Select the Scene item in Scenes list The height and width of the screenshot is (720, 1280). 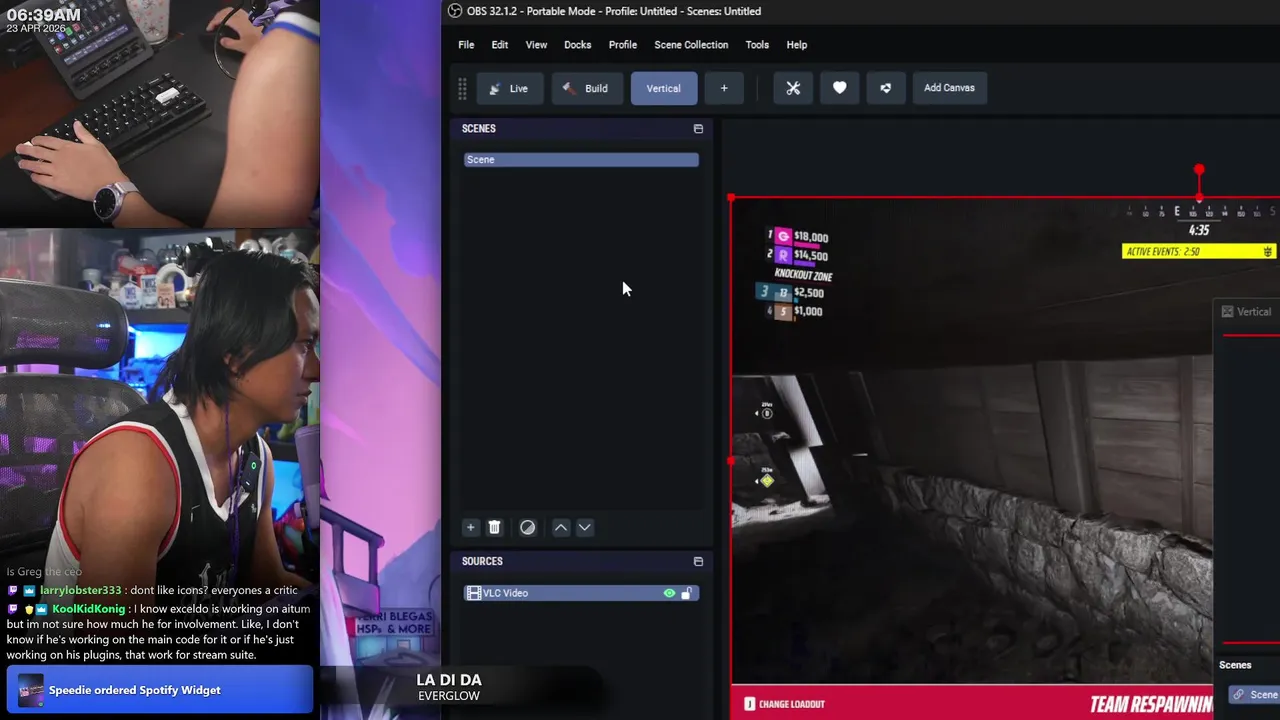click(581, 160)
